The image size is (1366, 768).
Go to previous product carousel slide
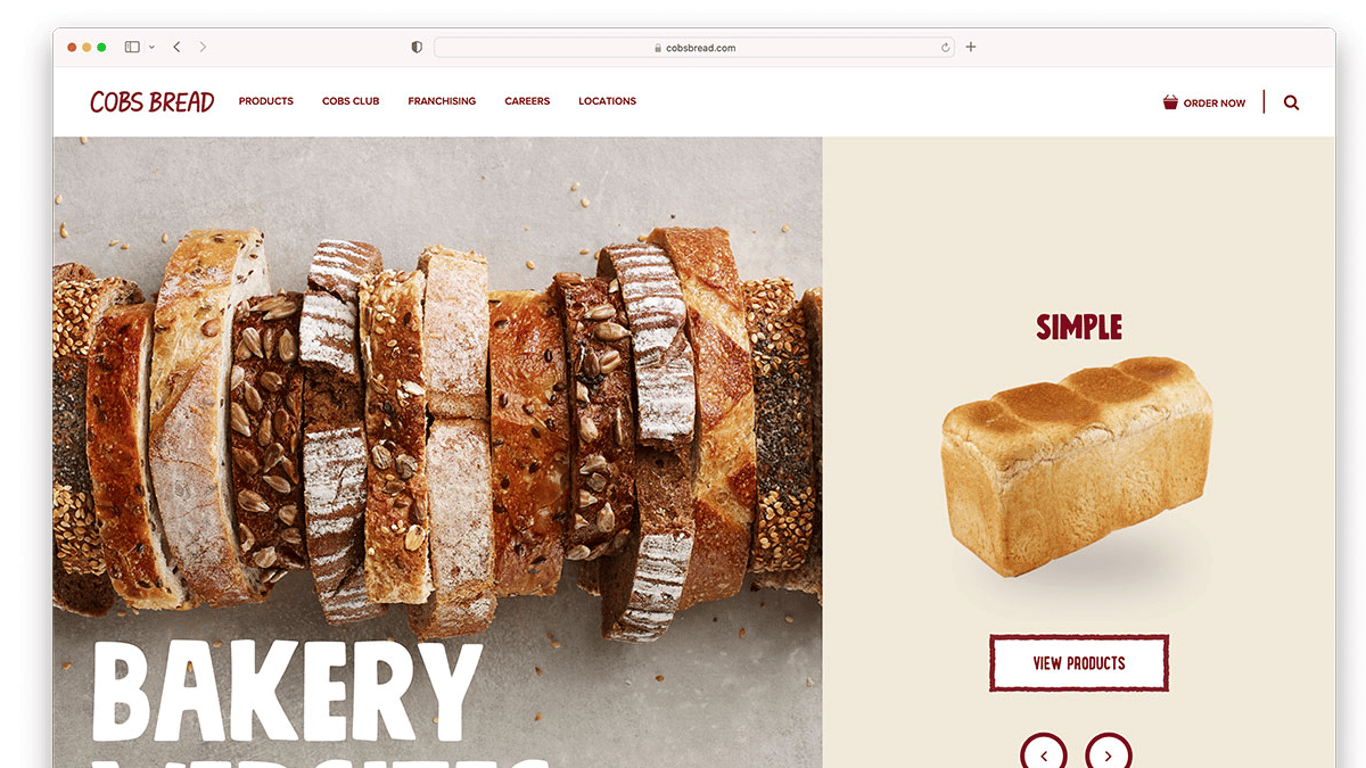pos(1043,755)
